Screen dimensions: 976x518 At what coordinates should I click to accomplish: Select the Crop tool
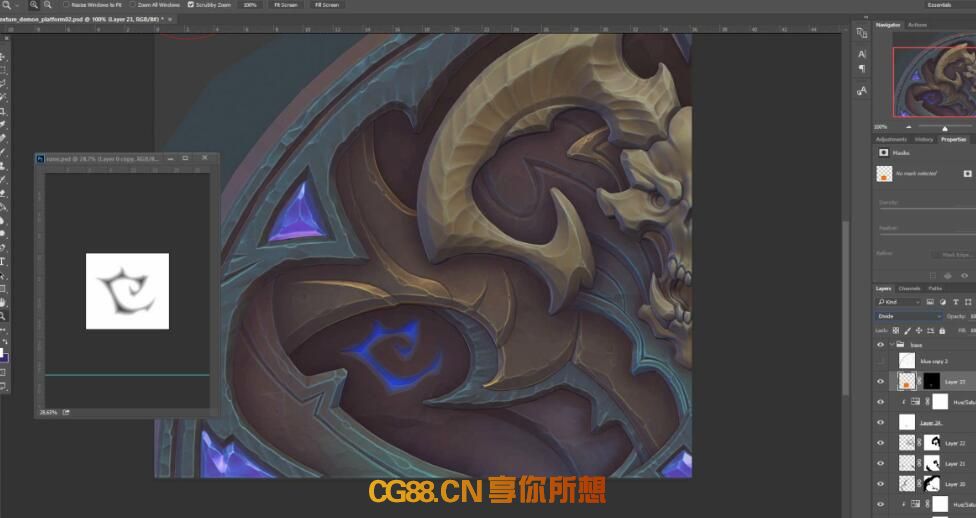[3, 111]
